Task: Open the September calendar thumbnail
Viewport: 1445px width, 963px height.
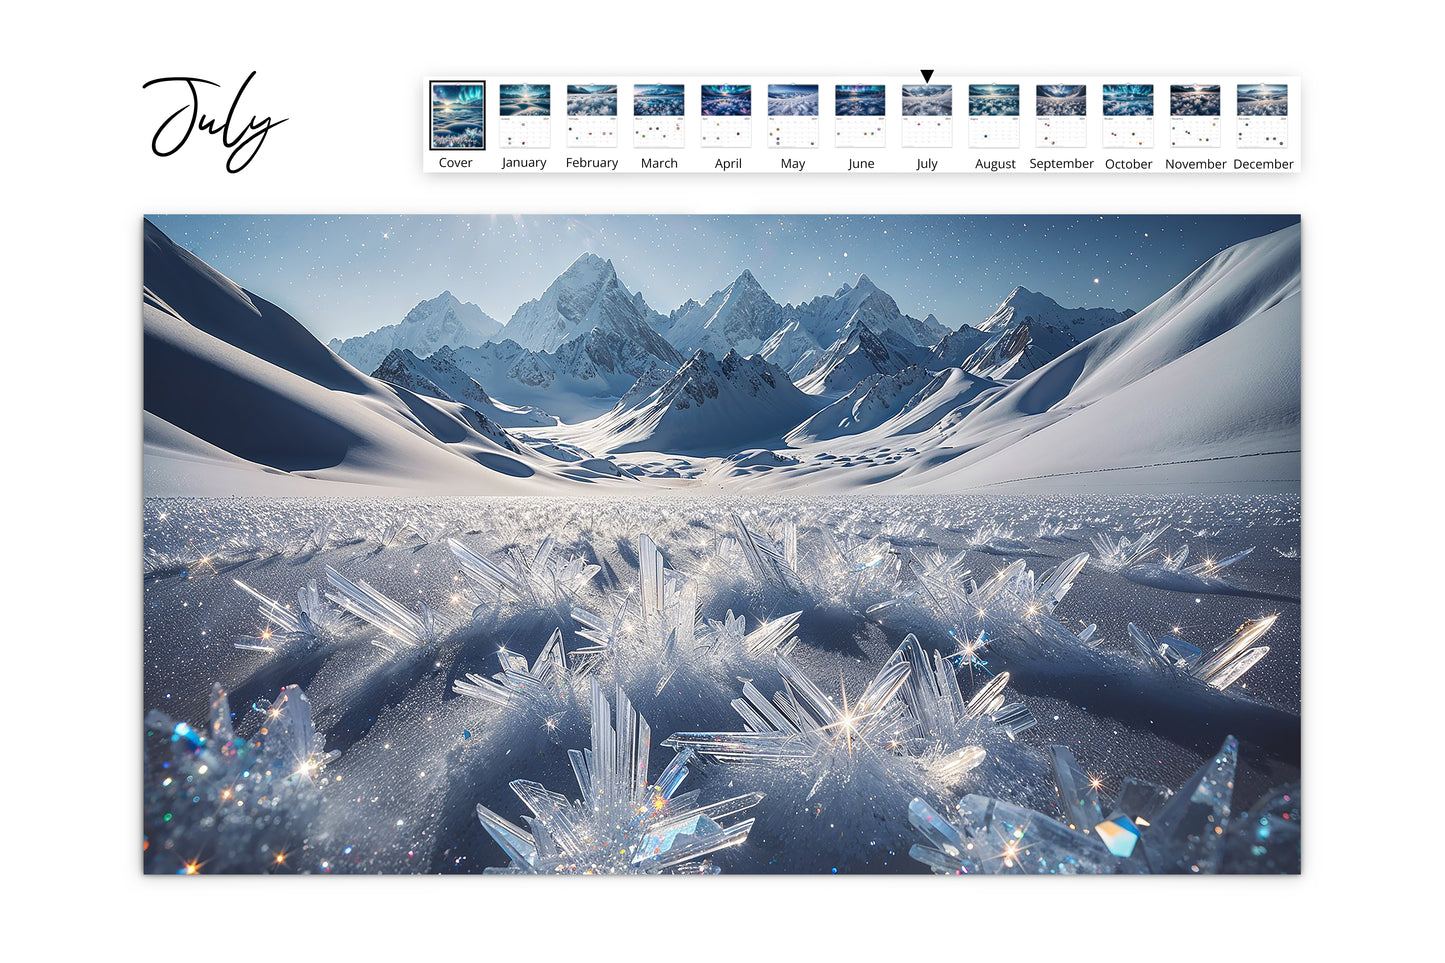Action: (x=1060, y=116)
